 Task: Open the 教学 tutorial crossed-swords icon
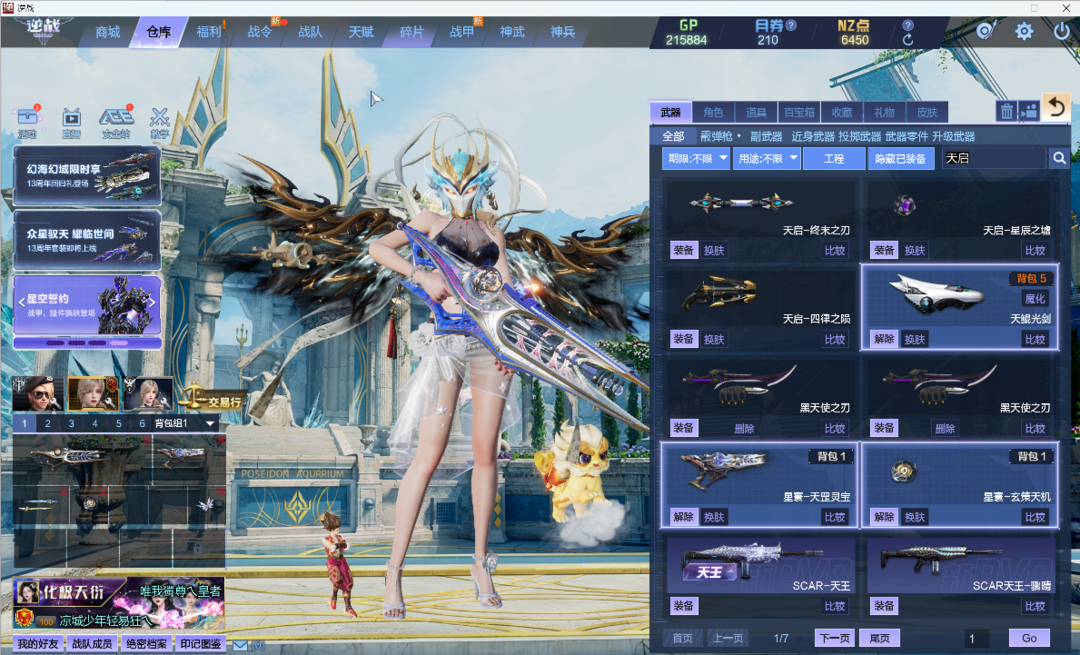point(159,118)
